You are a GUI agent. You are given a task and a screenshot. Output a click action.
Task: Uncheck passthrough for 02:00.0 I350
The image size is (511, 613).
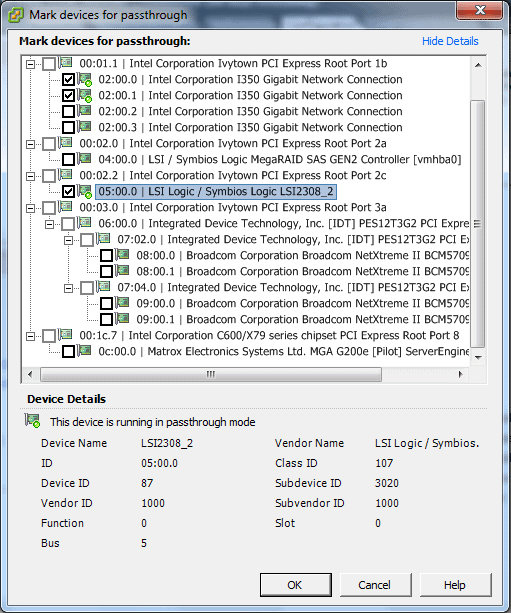click(x=68, y=79)
